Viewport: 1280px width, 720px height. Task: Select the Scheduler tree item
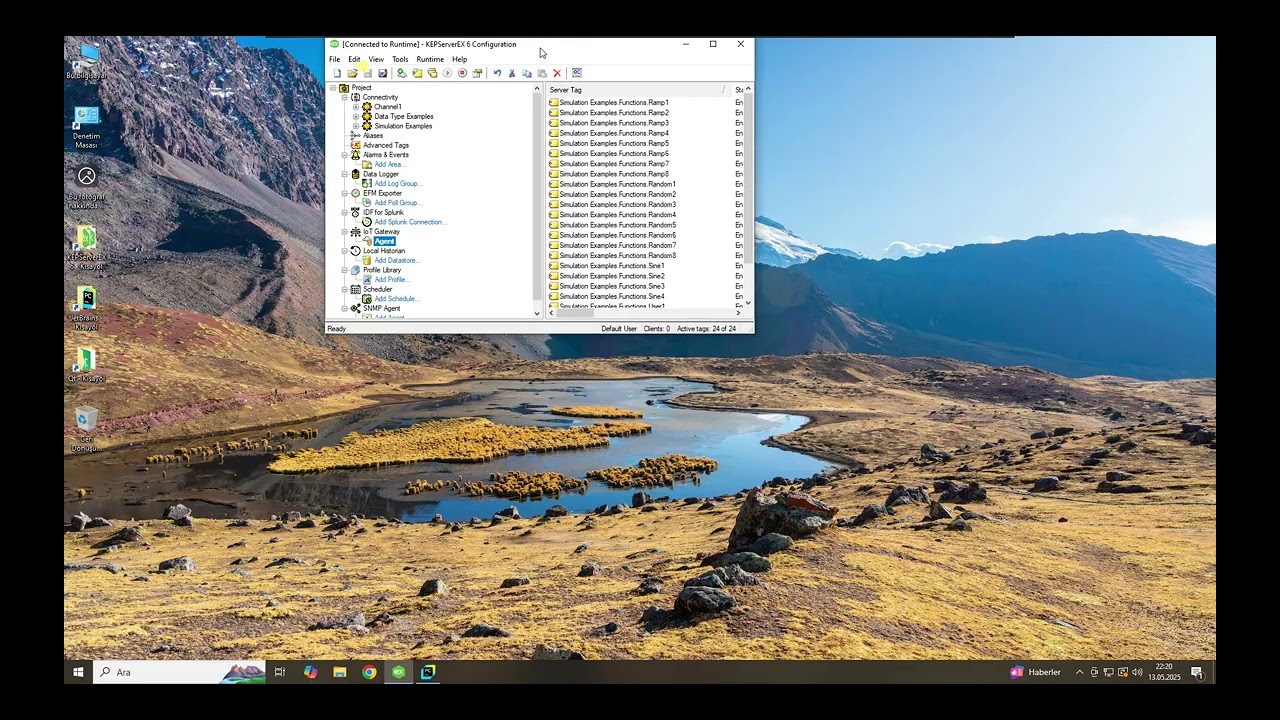click(x=378, y=290)
